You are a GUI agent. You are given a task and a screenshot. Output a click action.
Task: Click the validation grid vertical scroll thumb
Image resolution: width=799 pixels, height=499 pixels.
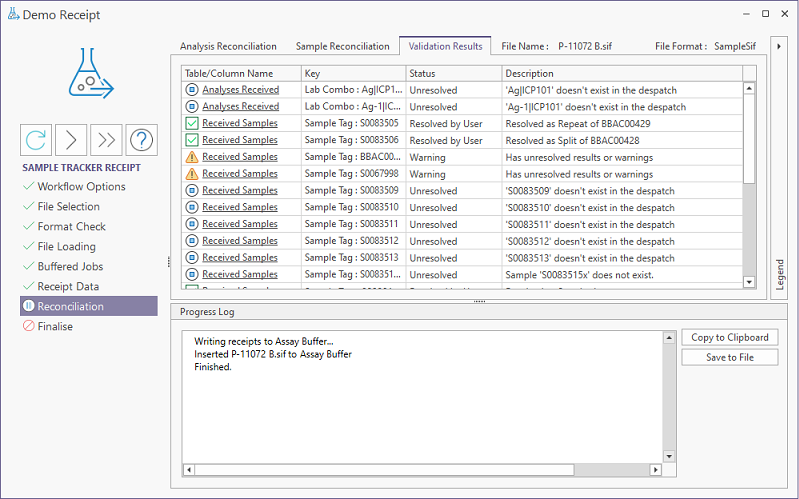749,138
